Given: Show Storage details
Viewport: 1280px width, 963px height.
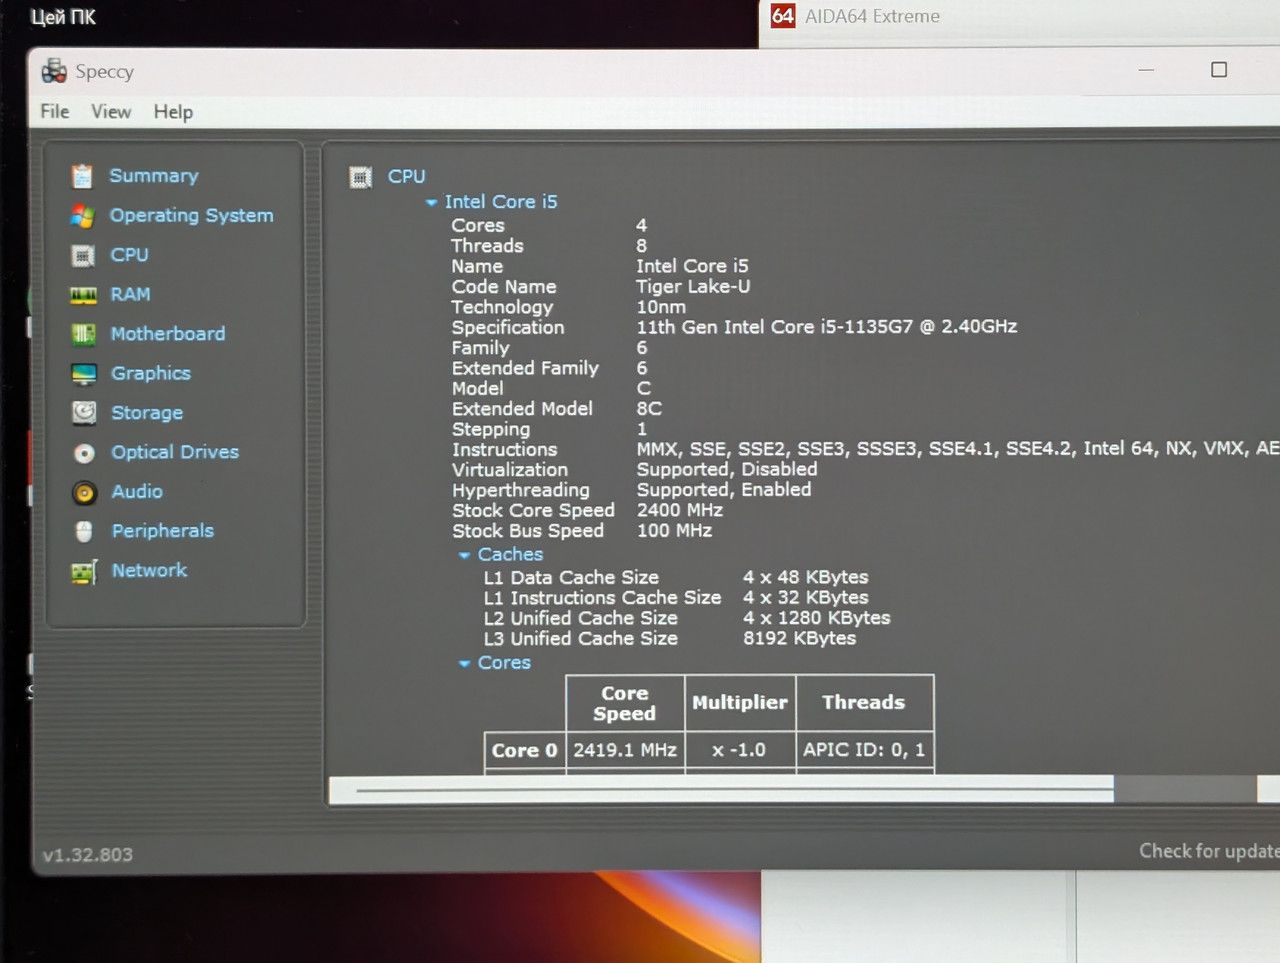Looking at the screenshot, I should pyautogui.click(x=147, y=413).
